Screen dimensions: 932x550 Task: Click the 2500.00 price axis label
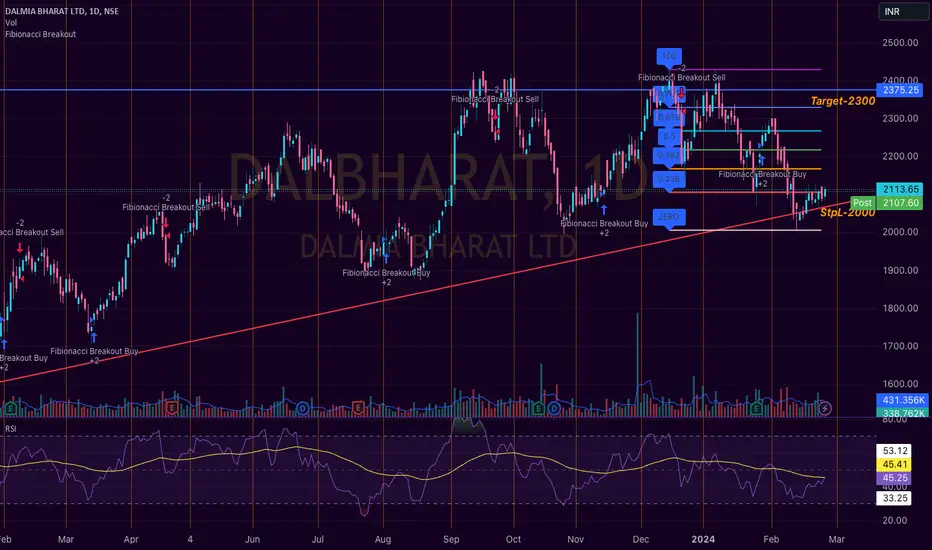pyautogui.click(x=900, y=43)
